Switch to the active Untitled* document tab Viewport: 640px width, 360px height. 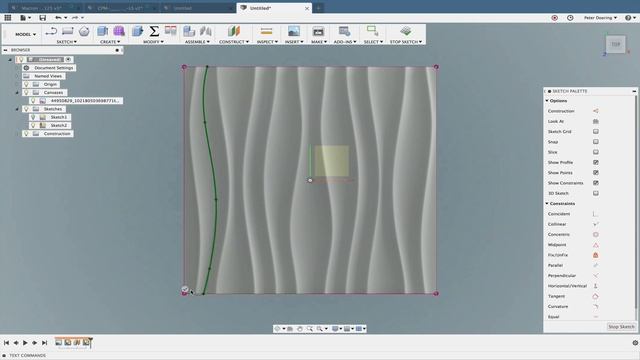tap(275, 8)
